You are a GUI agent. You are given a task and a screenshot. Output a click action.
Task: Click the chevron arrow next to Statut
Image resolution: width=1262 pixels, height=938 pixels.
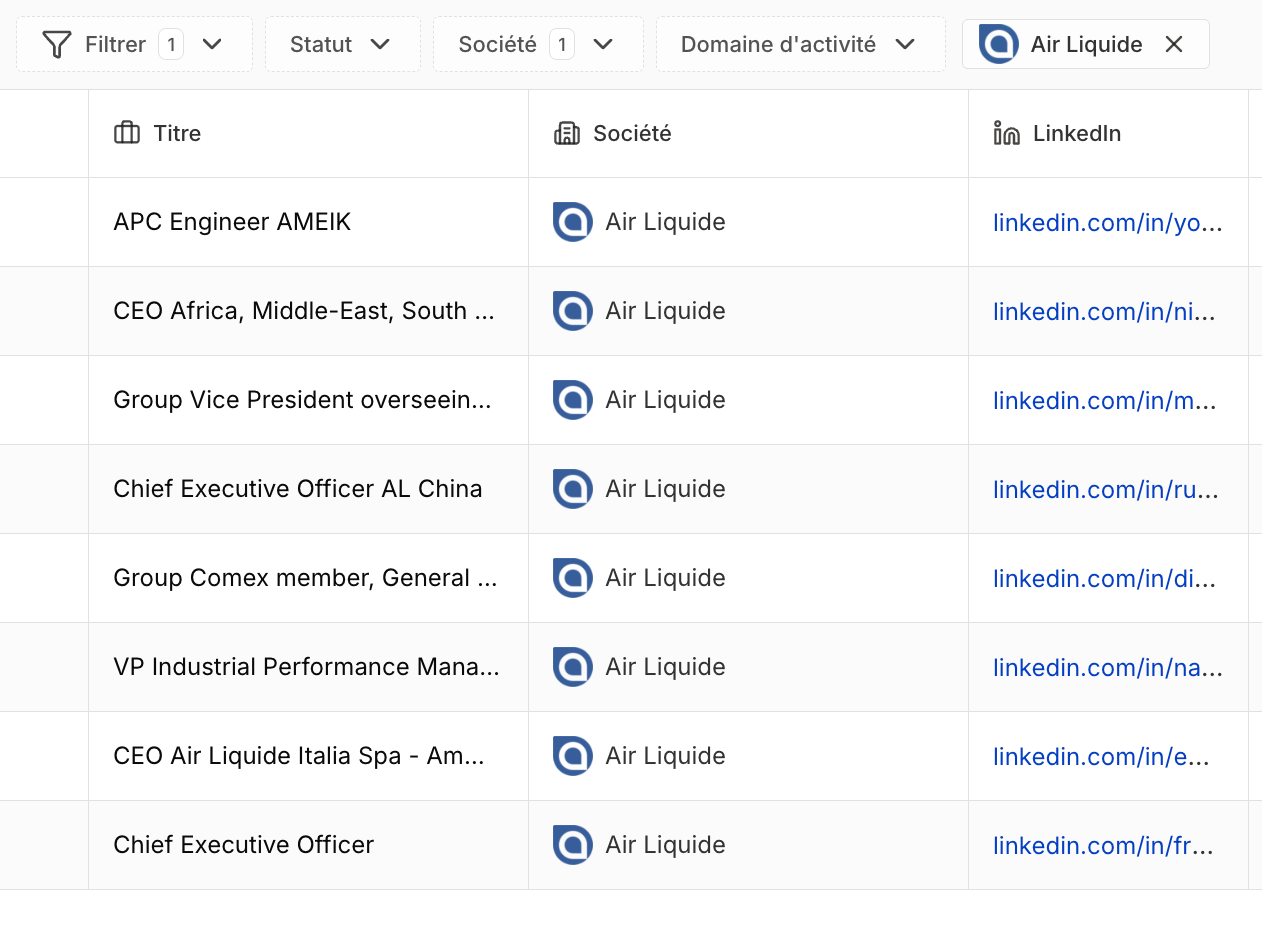(380, 44)
